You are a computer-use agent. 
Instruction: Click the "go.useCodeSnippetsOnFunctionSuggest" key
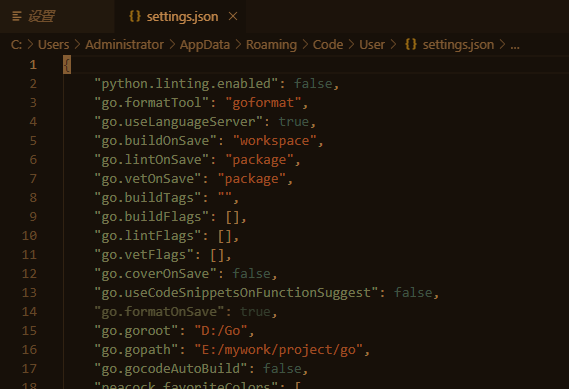click(x=236, y=293)
